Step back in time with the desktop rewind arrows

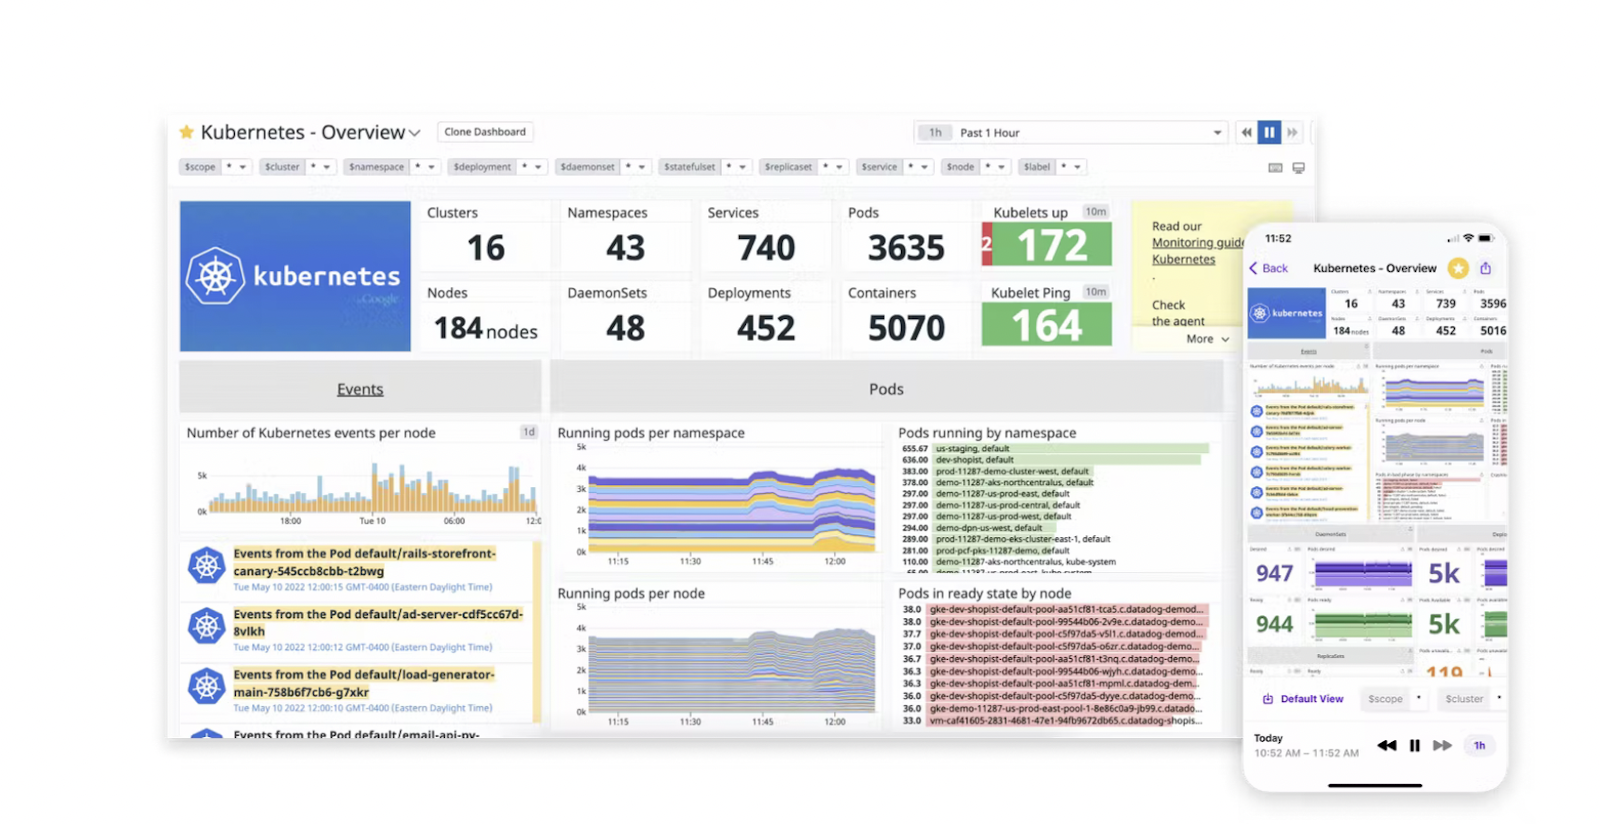point(1246,132)
